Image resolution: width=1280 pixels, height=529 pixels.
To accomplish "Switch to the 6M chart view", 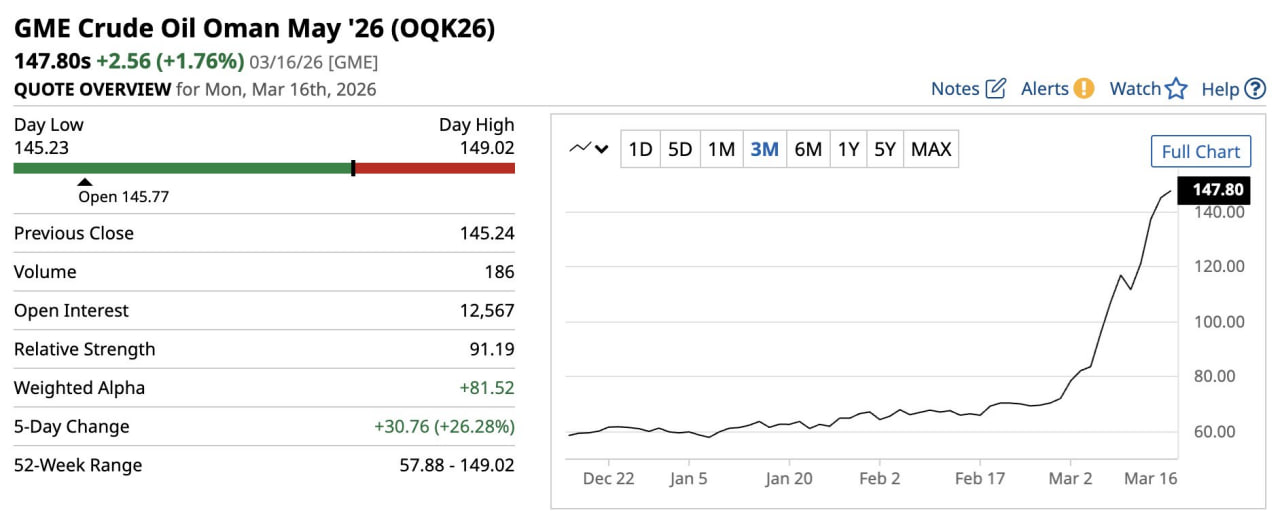I will click(x=808, y=150).
